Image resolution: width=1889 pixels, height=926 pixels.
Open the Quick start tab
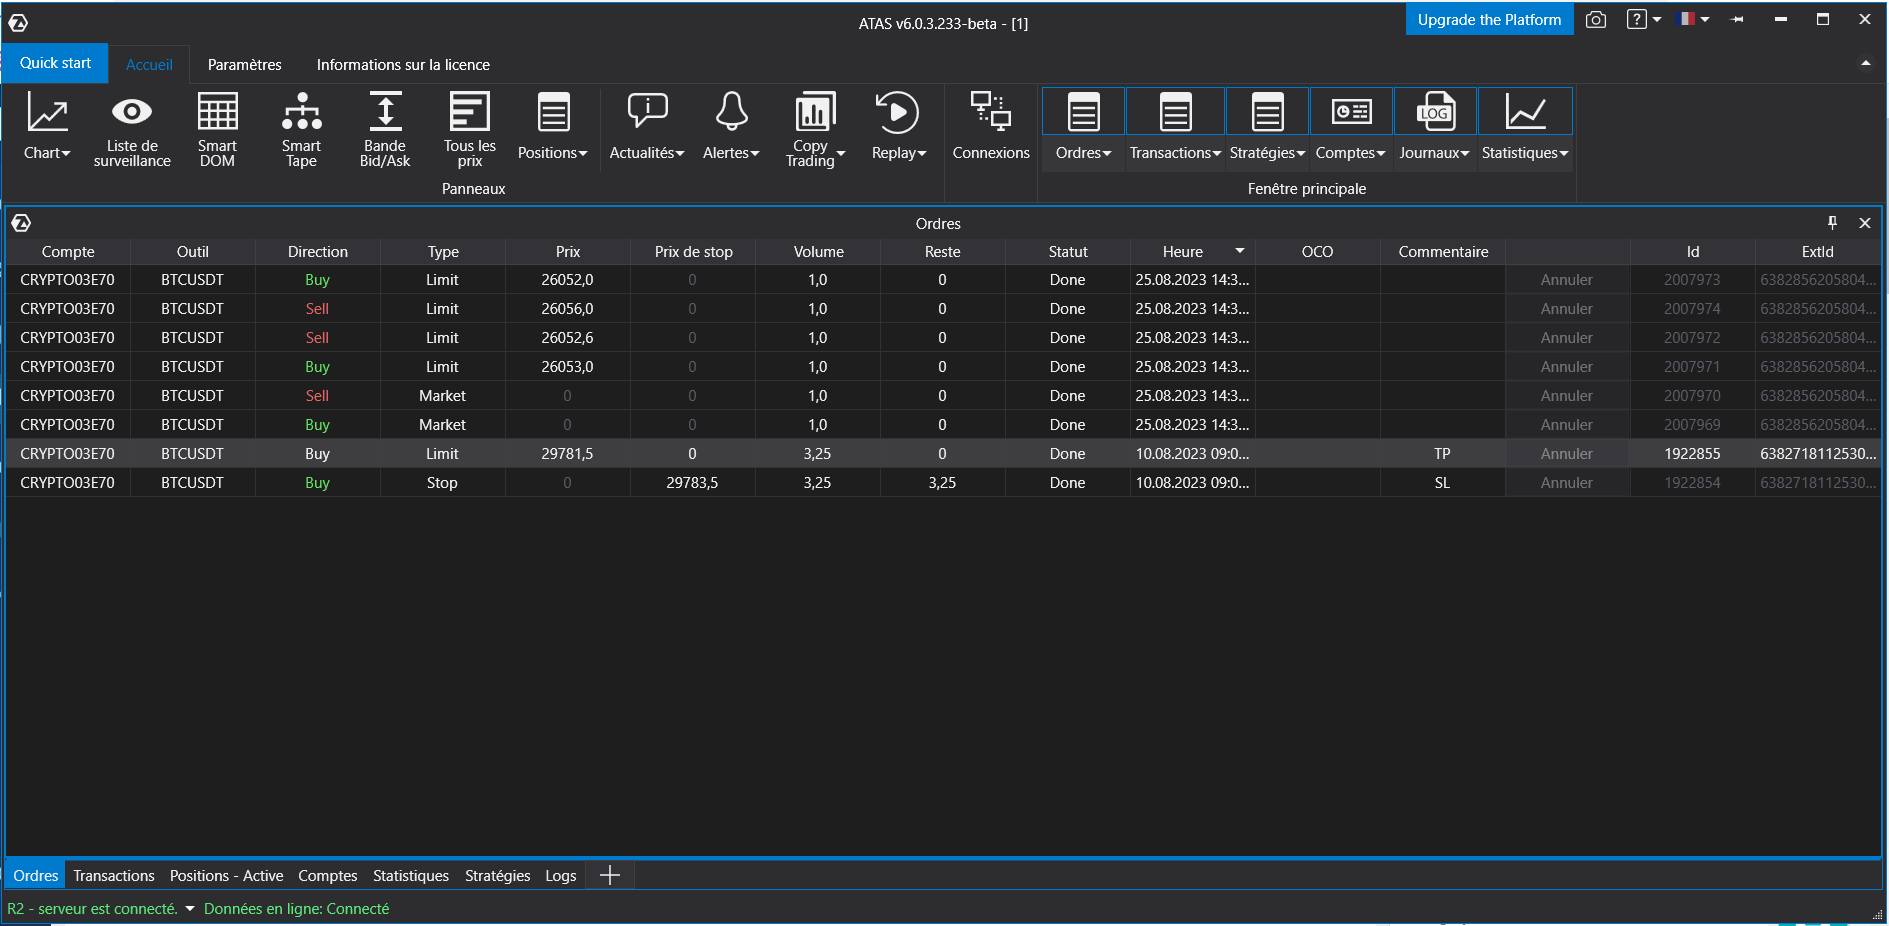click(x=55, y=63)
